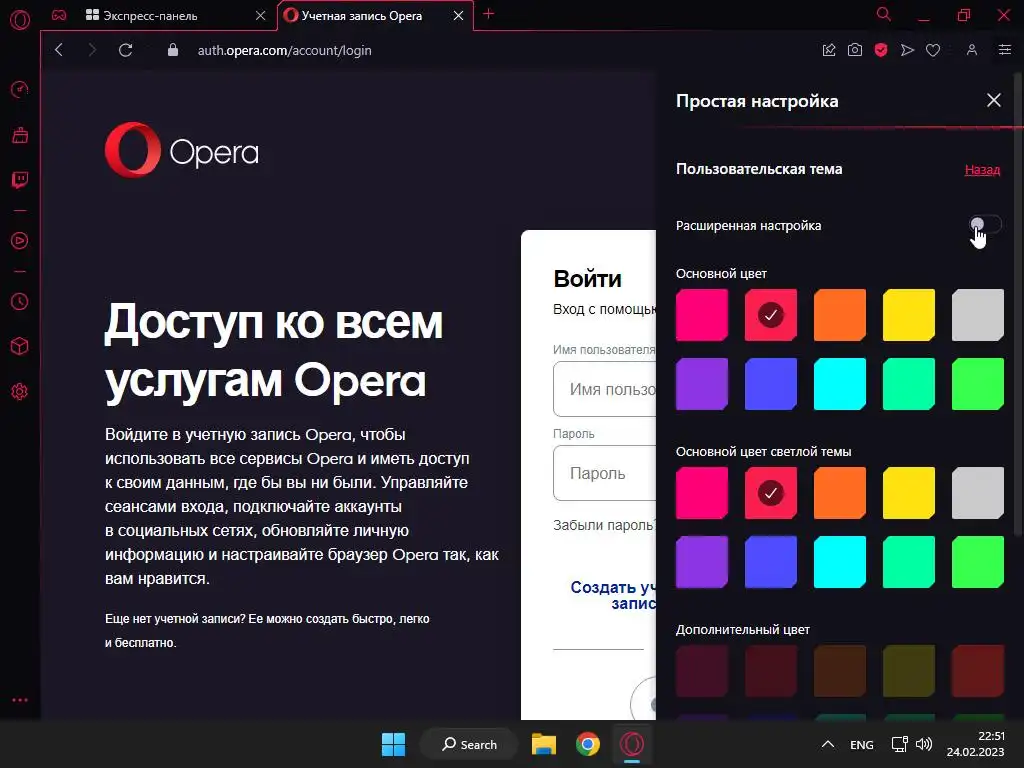Pick pink swatch under Основной цвет

[702, 315]
